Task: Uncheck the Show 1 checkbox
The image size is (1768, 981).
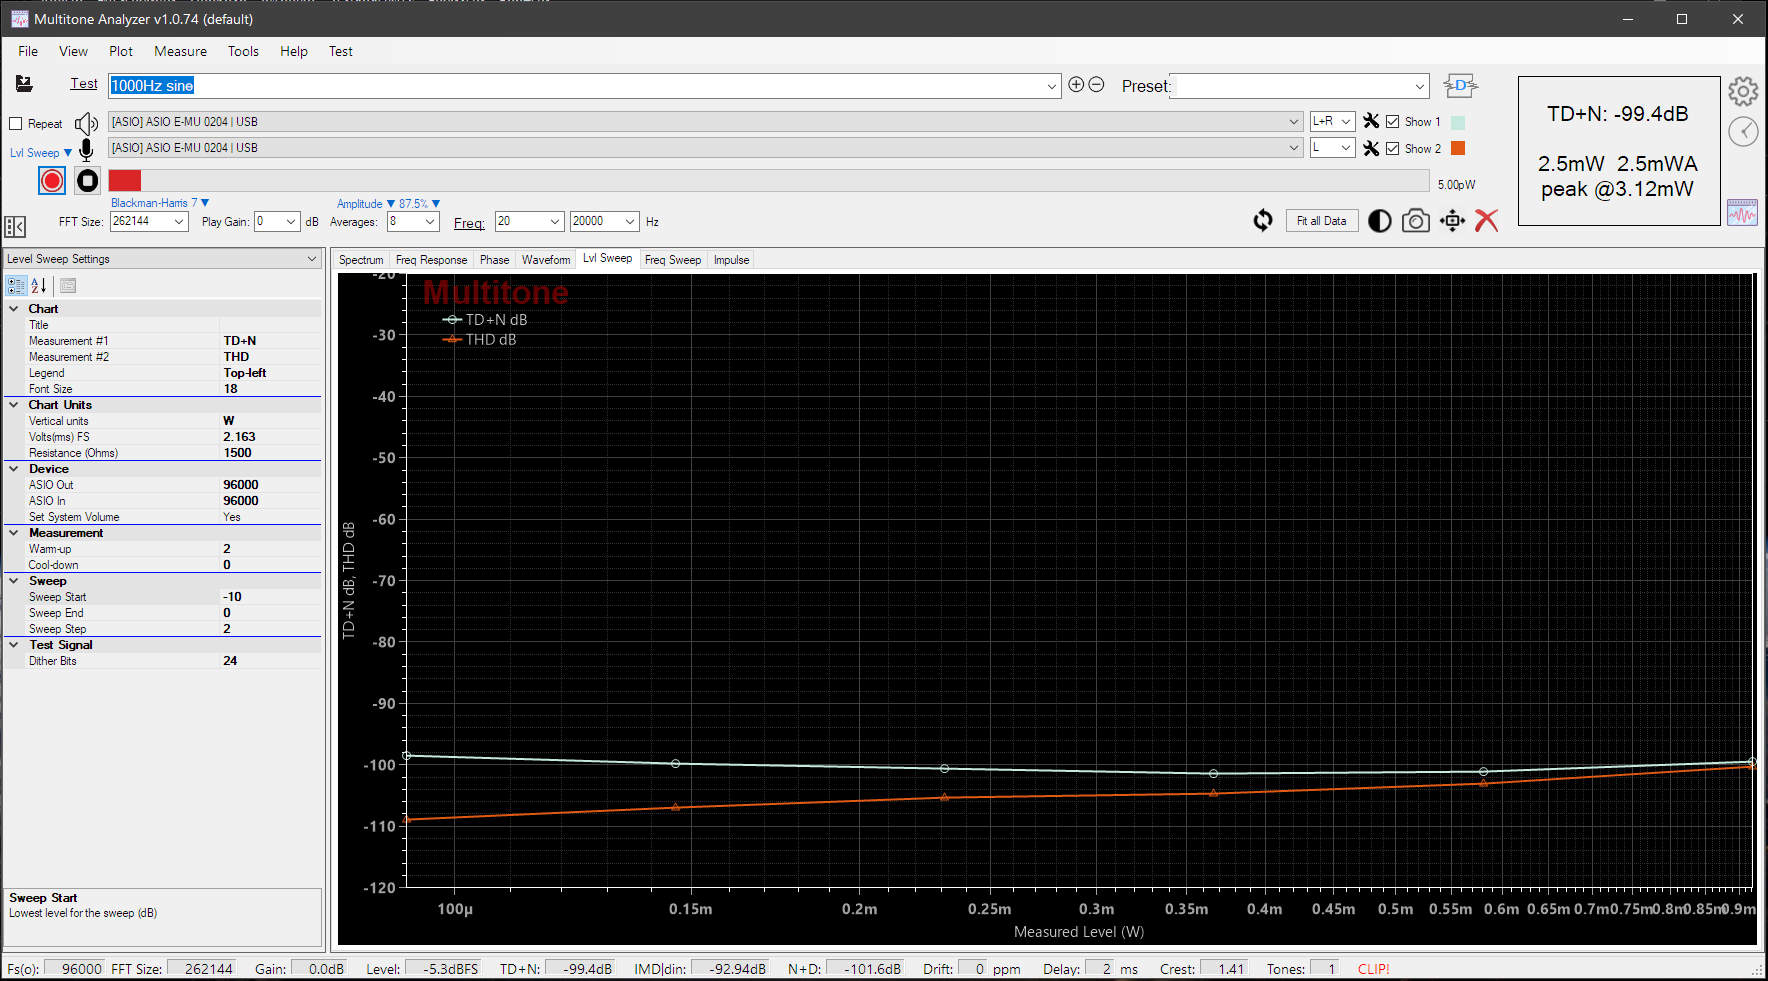Action: (x=1392, y=122)
